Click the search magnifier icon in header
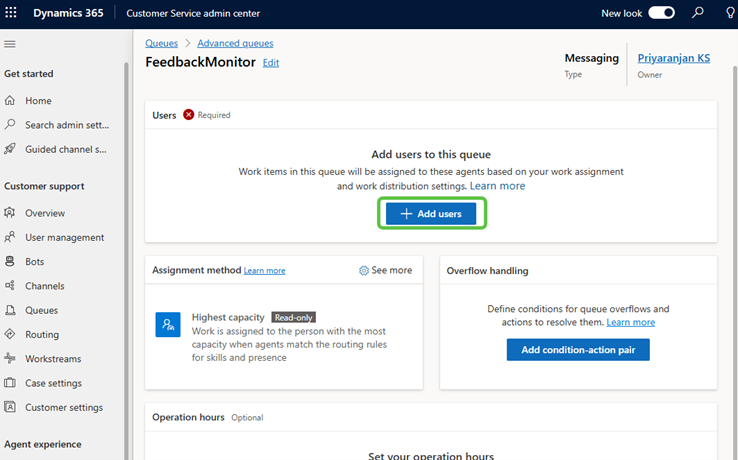 point(698,13)
